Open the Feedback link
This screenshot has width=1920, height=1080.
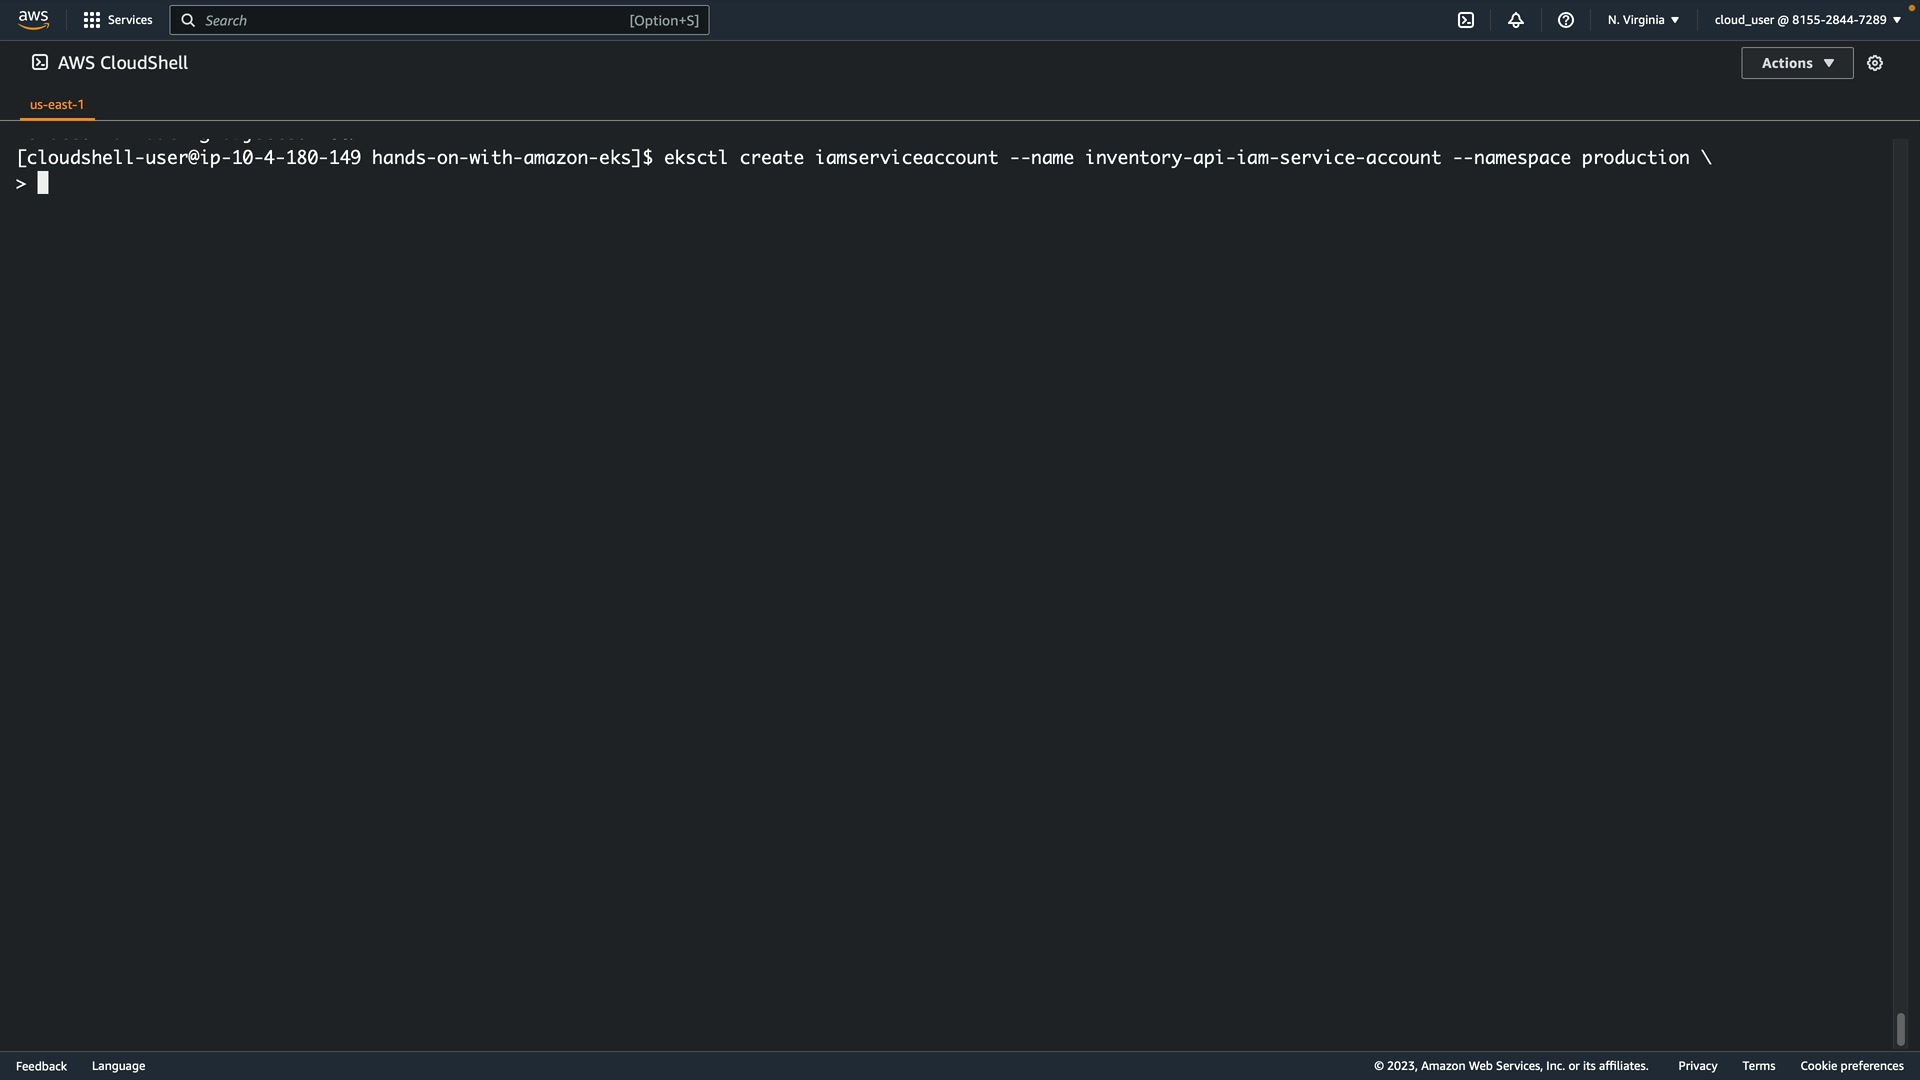tap(41, 1066)
